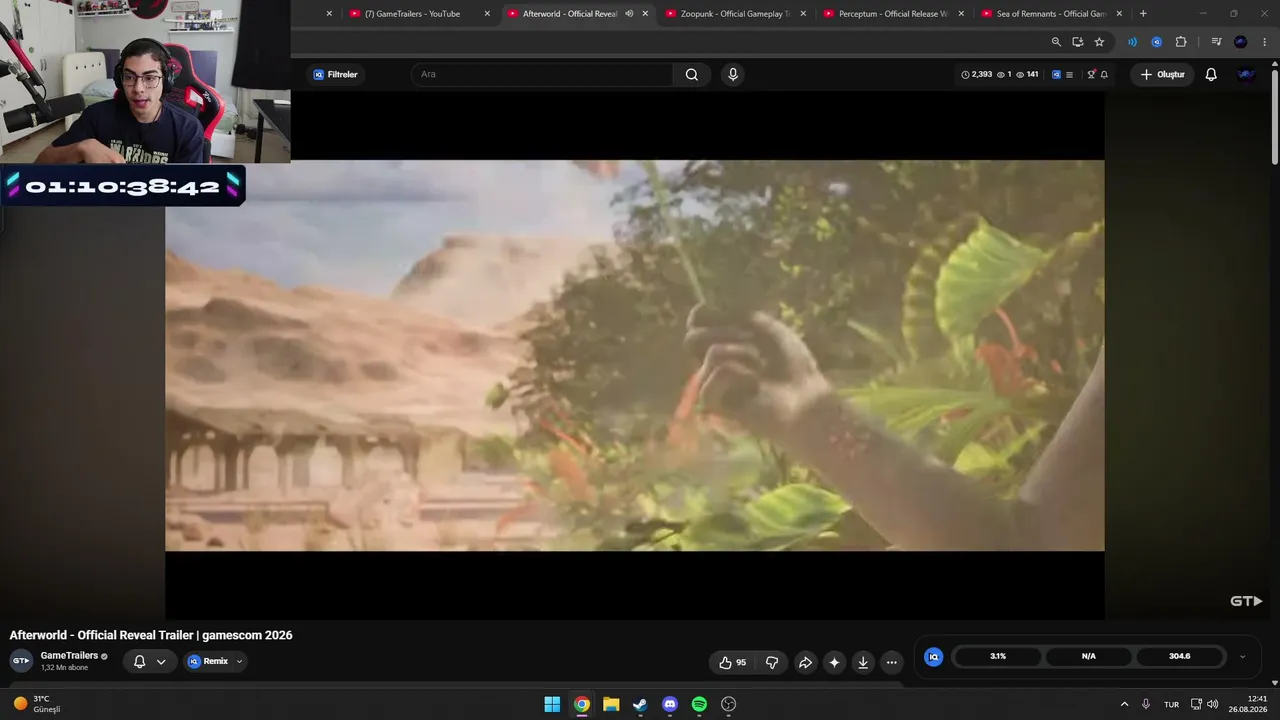
Task: Open Spotify from the taskbar
Action: point(699,704)
